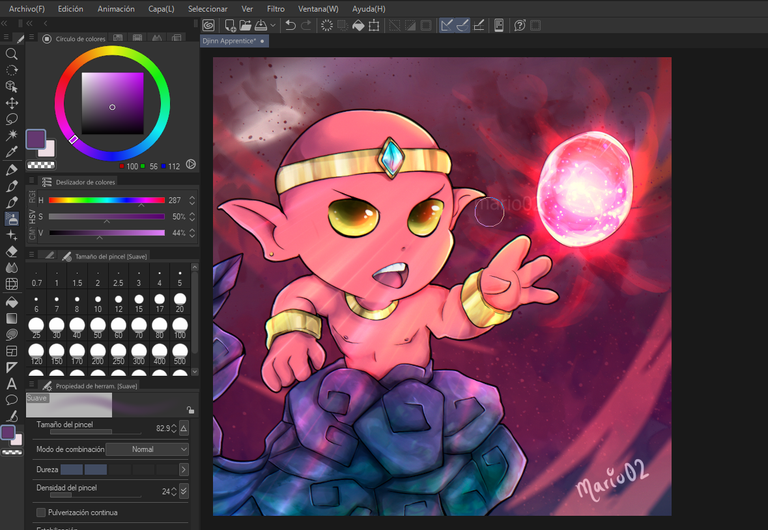Select the Move layer tool
Image resolution: width=768 pixels, height=530 pixels.
coord(12,103)
